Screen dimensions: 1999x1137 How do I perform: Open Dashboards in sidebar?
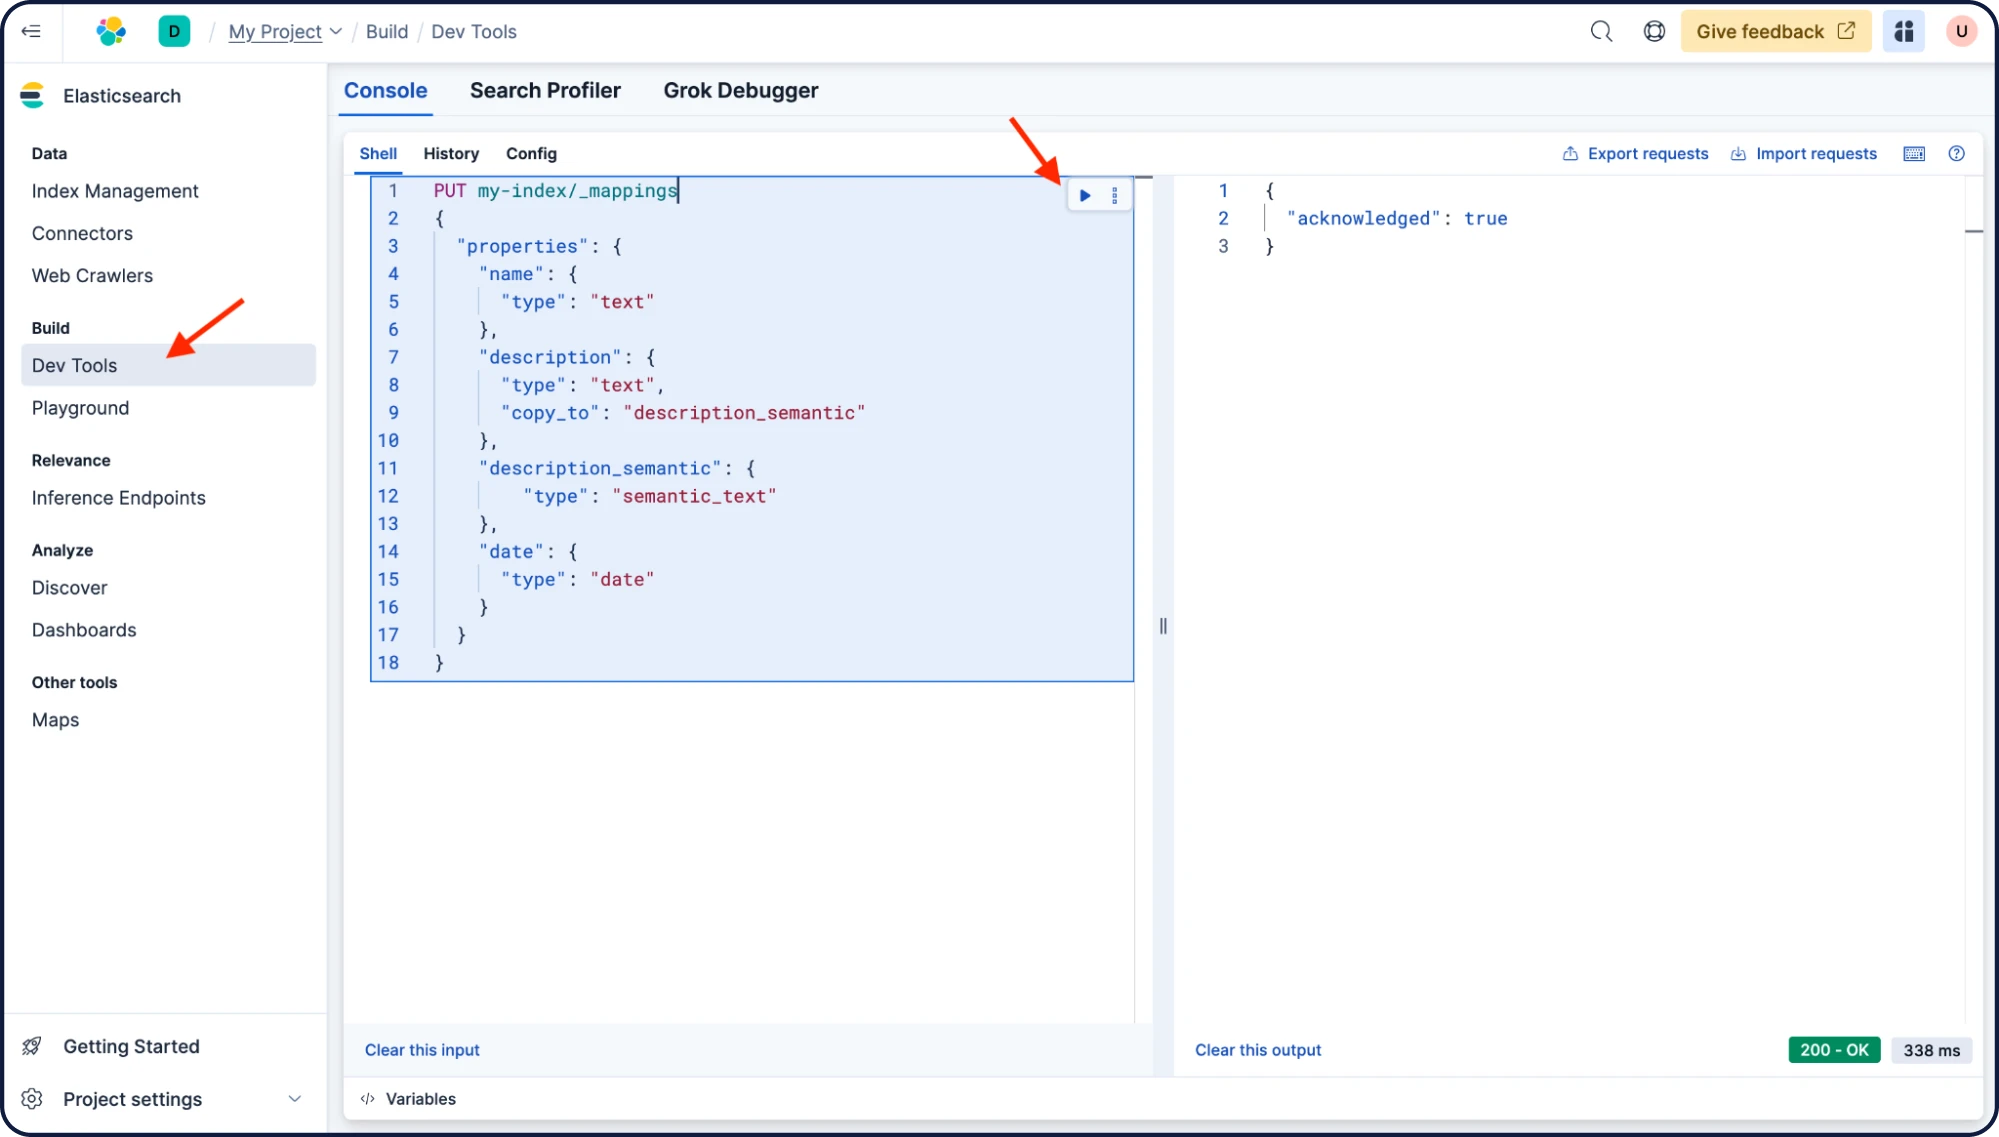[84, 630]
